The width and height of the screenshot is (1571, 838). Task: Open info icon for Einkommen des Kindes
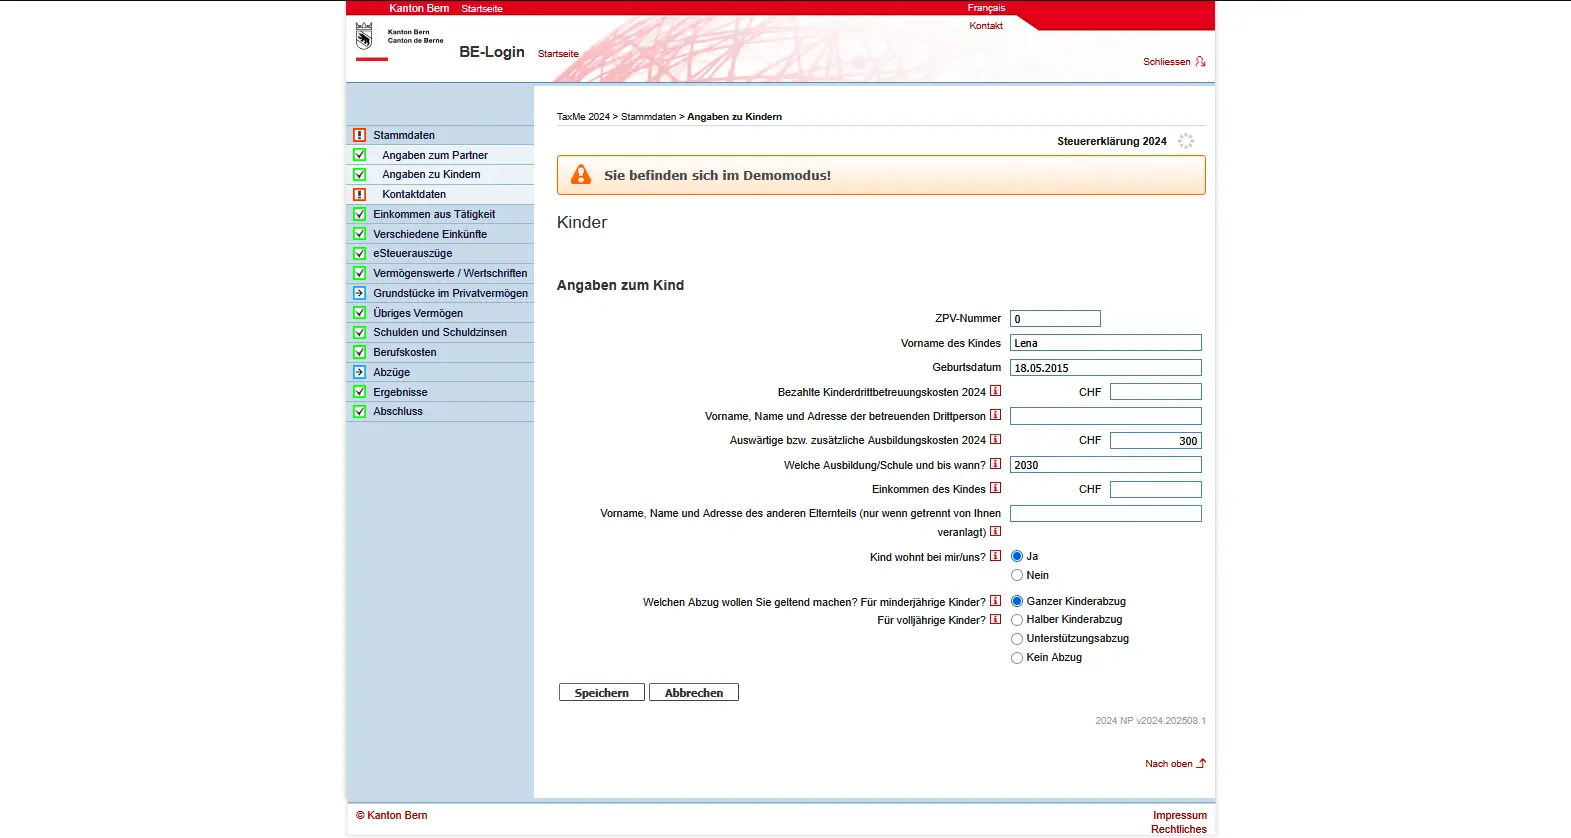(x=995, y=488)
